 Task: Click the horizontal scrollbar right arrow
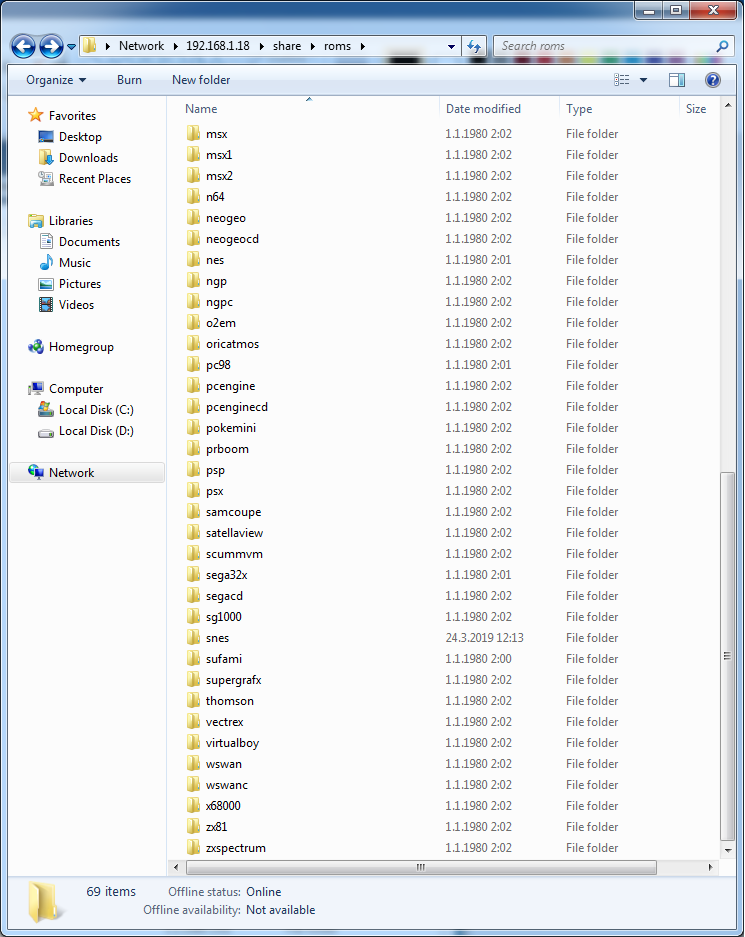pyautogui.click(x=710, y=867)
